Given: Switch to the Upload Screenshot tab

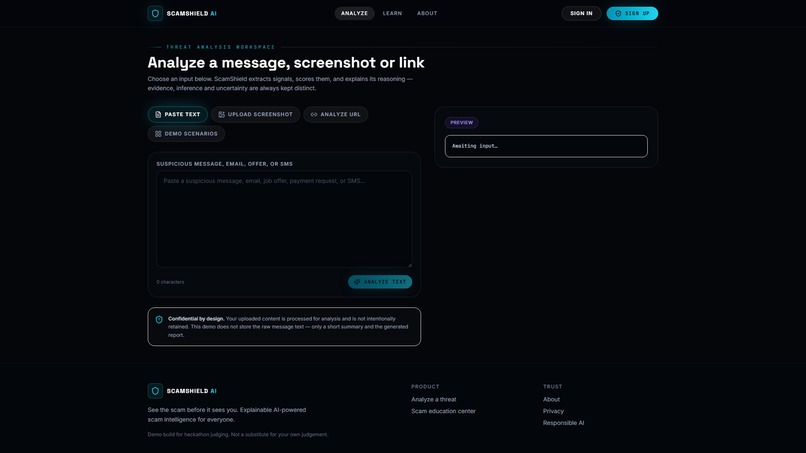Looking at the screenshot, I should click(255, 115).
